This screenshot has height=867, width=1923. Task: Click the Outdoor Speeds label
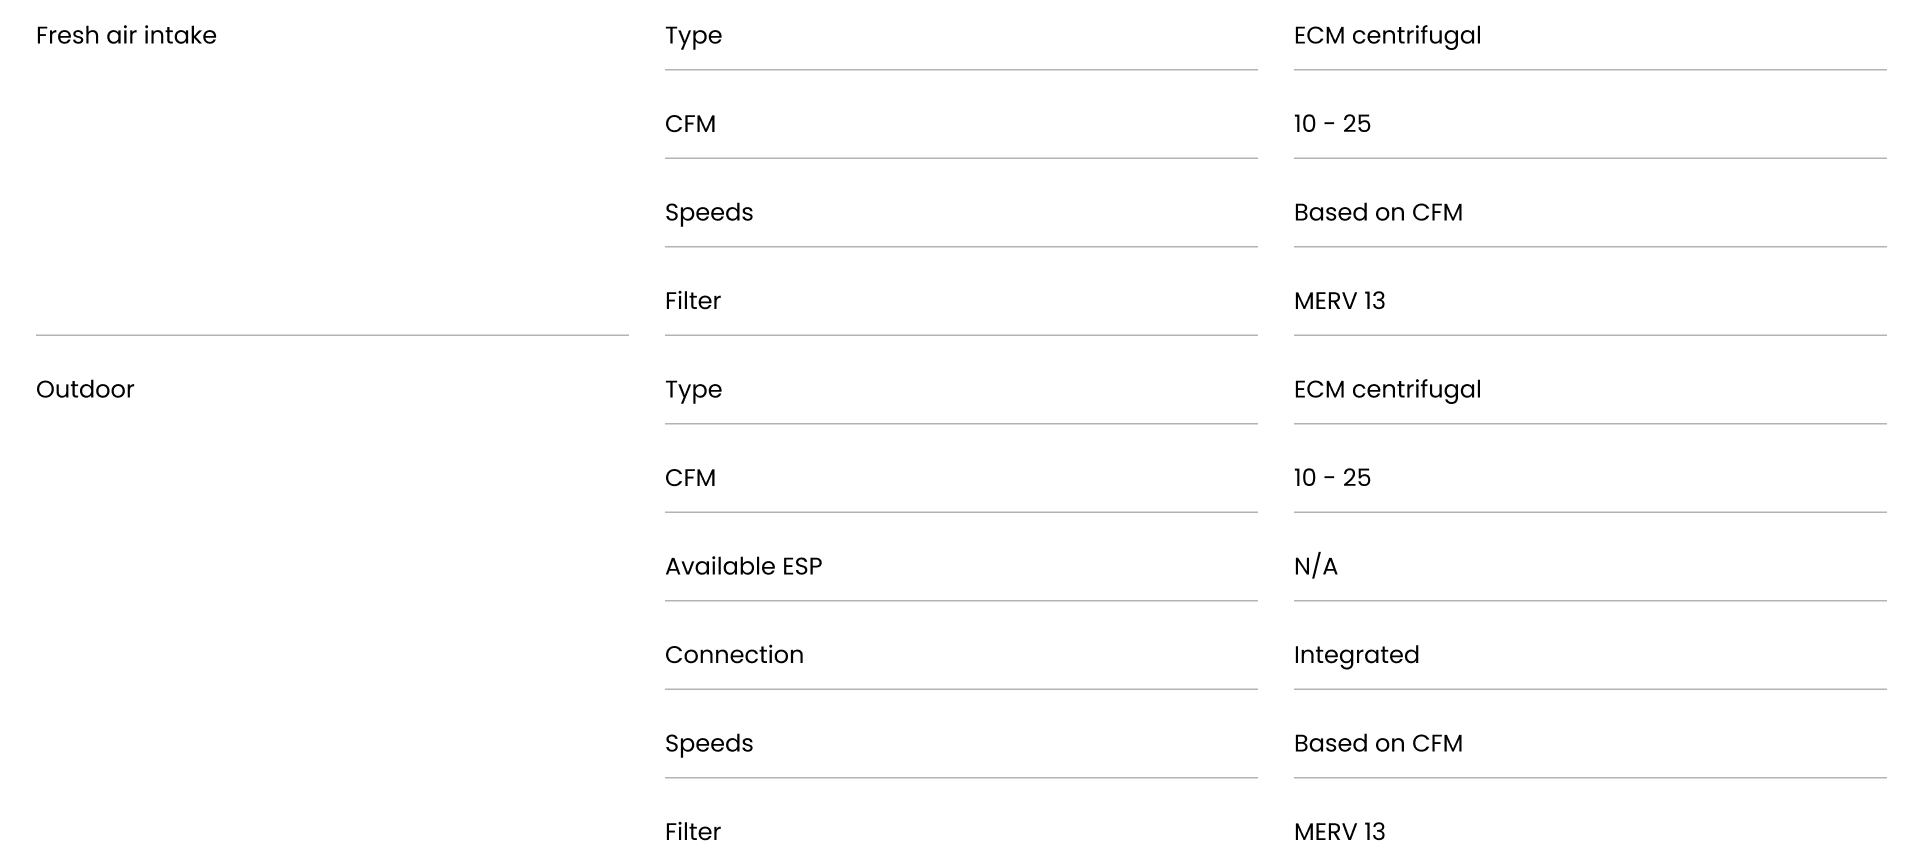pos(709,744)
